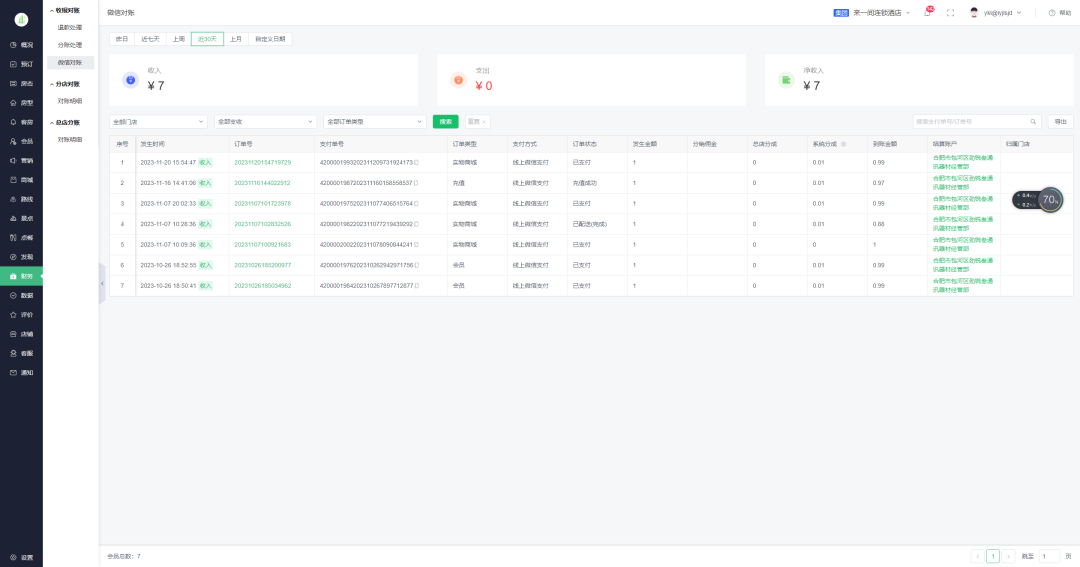Click the 导出 export button

1061,122
